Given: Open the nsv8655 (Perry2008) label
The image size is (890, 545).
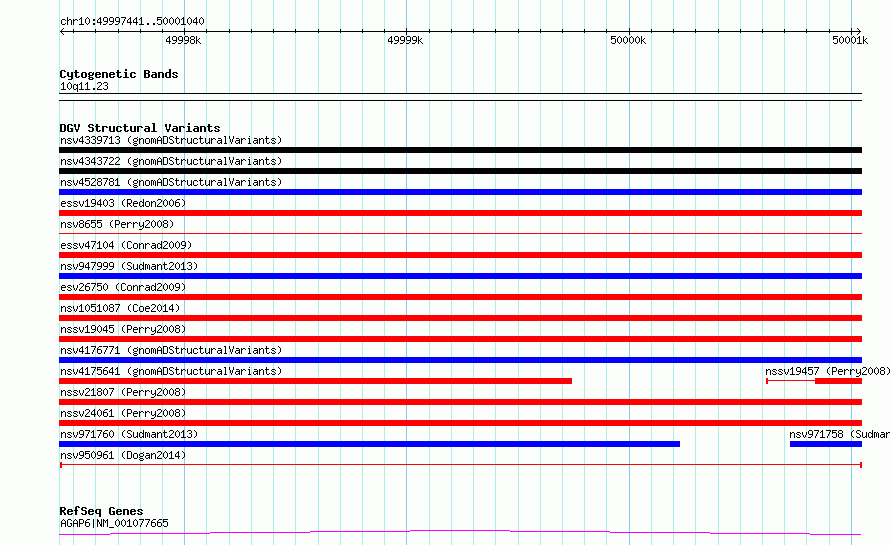Looking at the screenshot, I should (x=117, y=224).
